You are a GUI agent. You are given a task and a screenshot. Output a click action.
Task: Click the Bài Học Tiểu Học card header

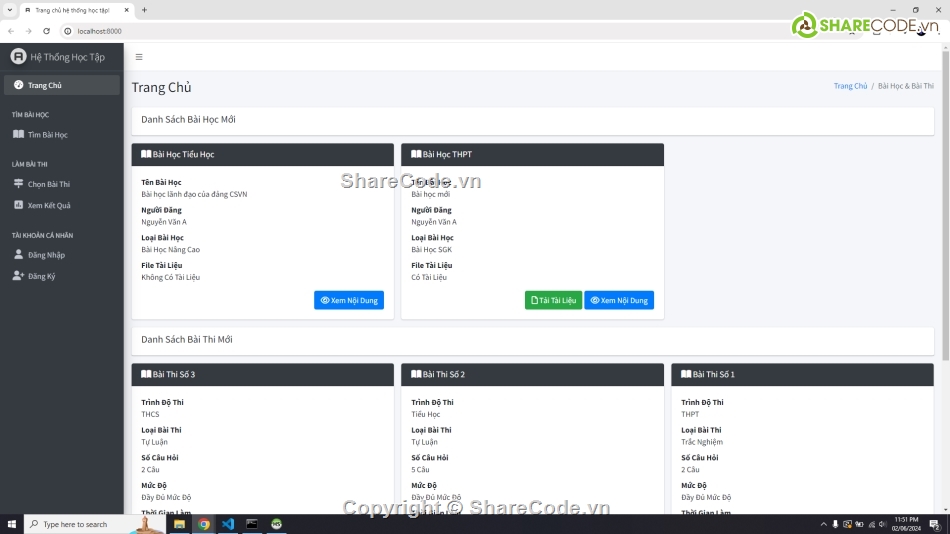pos(262,155)
